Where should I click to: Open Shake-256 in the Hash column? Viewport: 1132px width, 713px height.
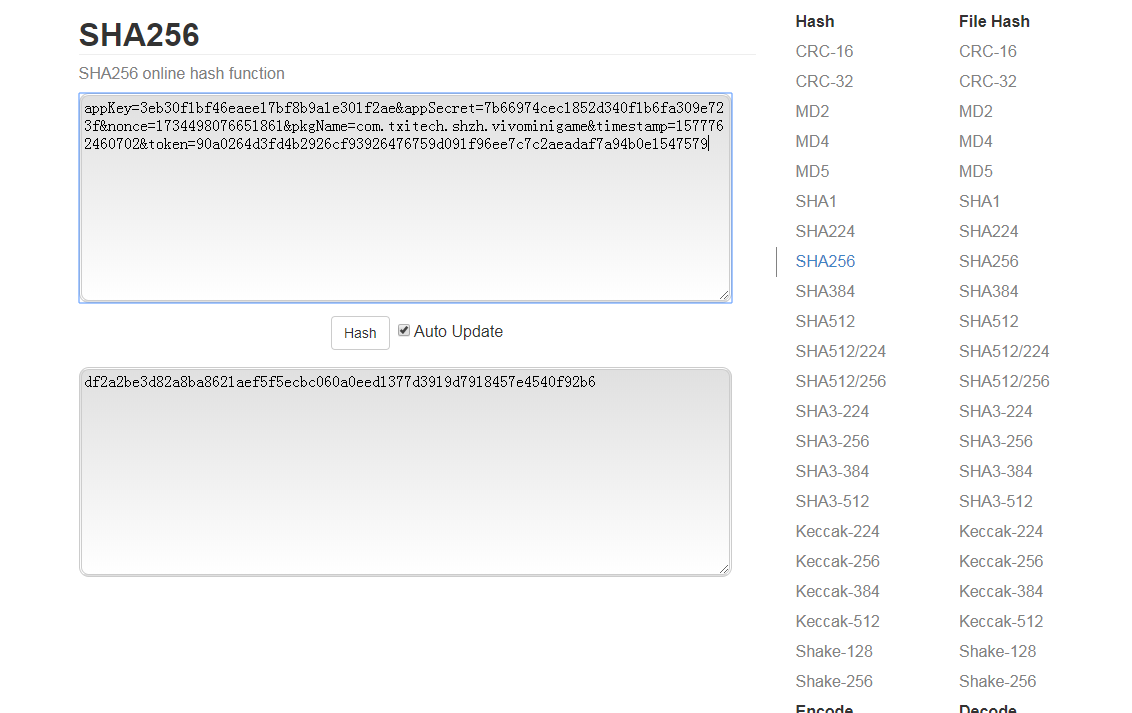(834, 681)
